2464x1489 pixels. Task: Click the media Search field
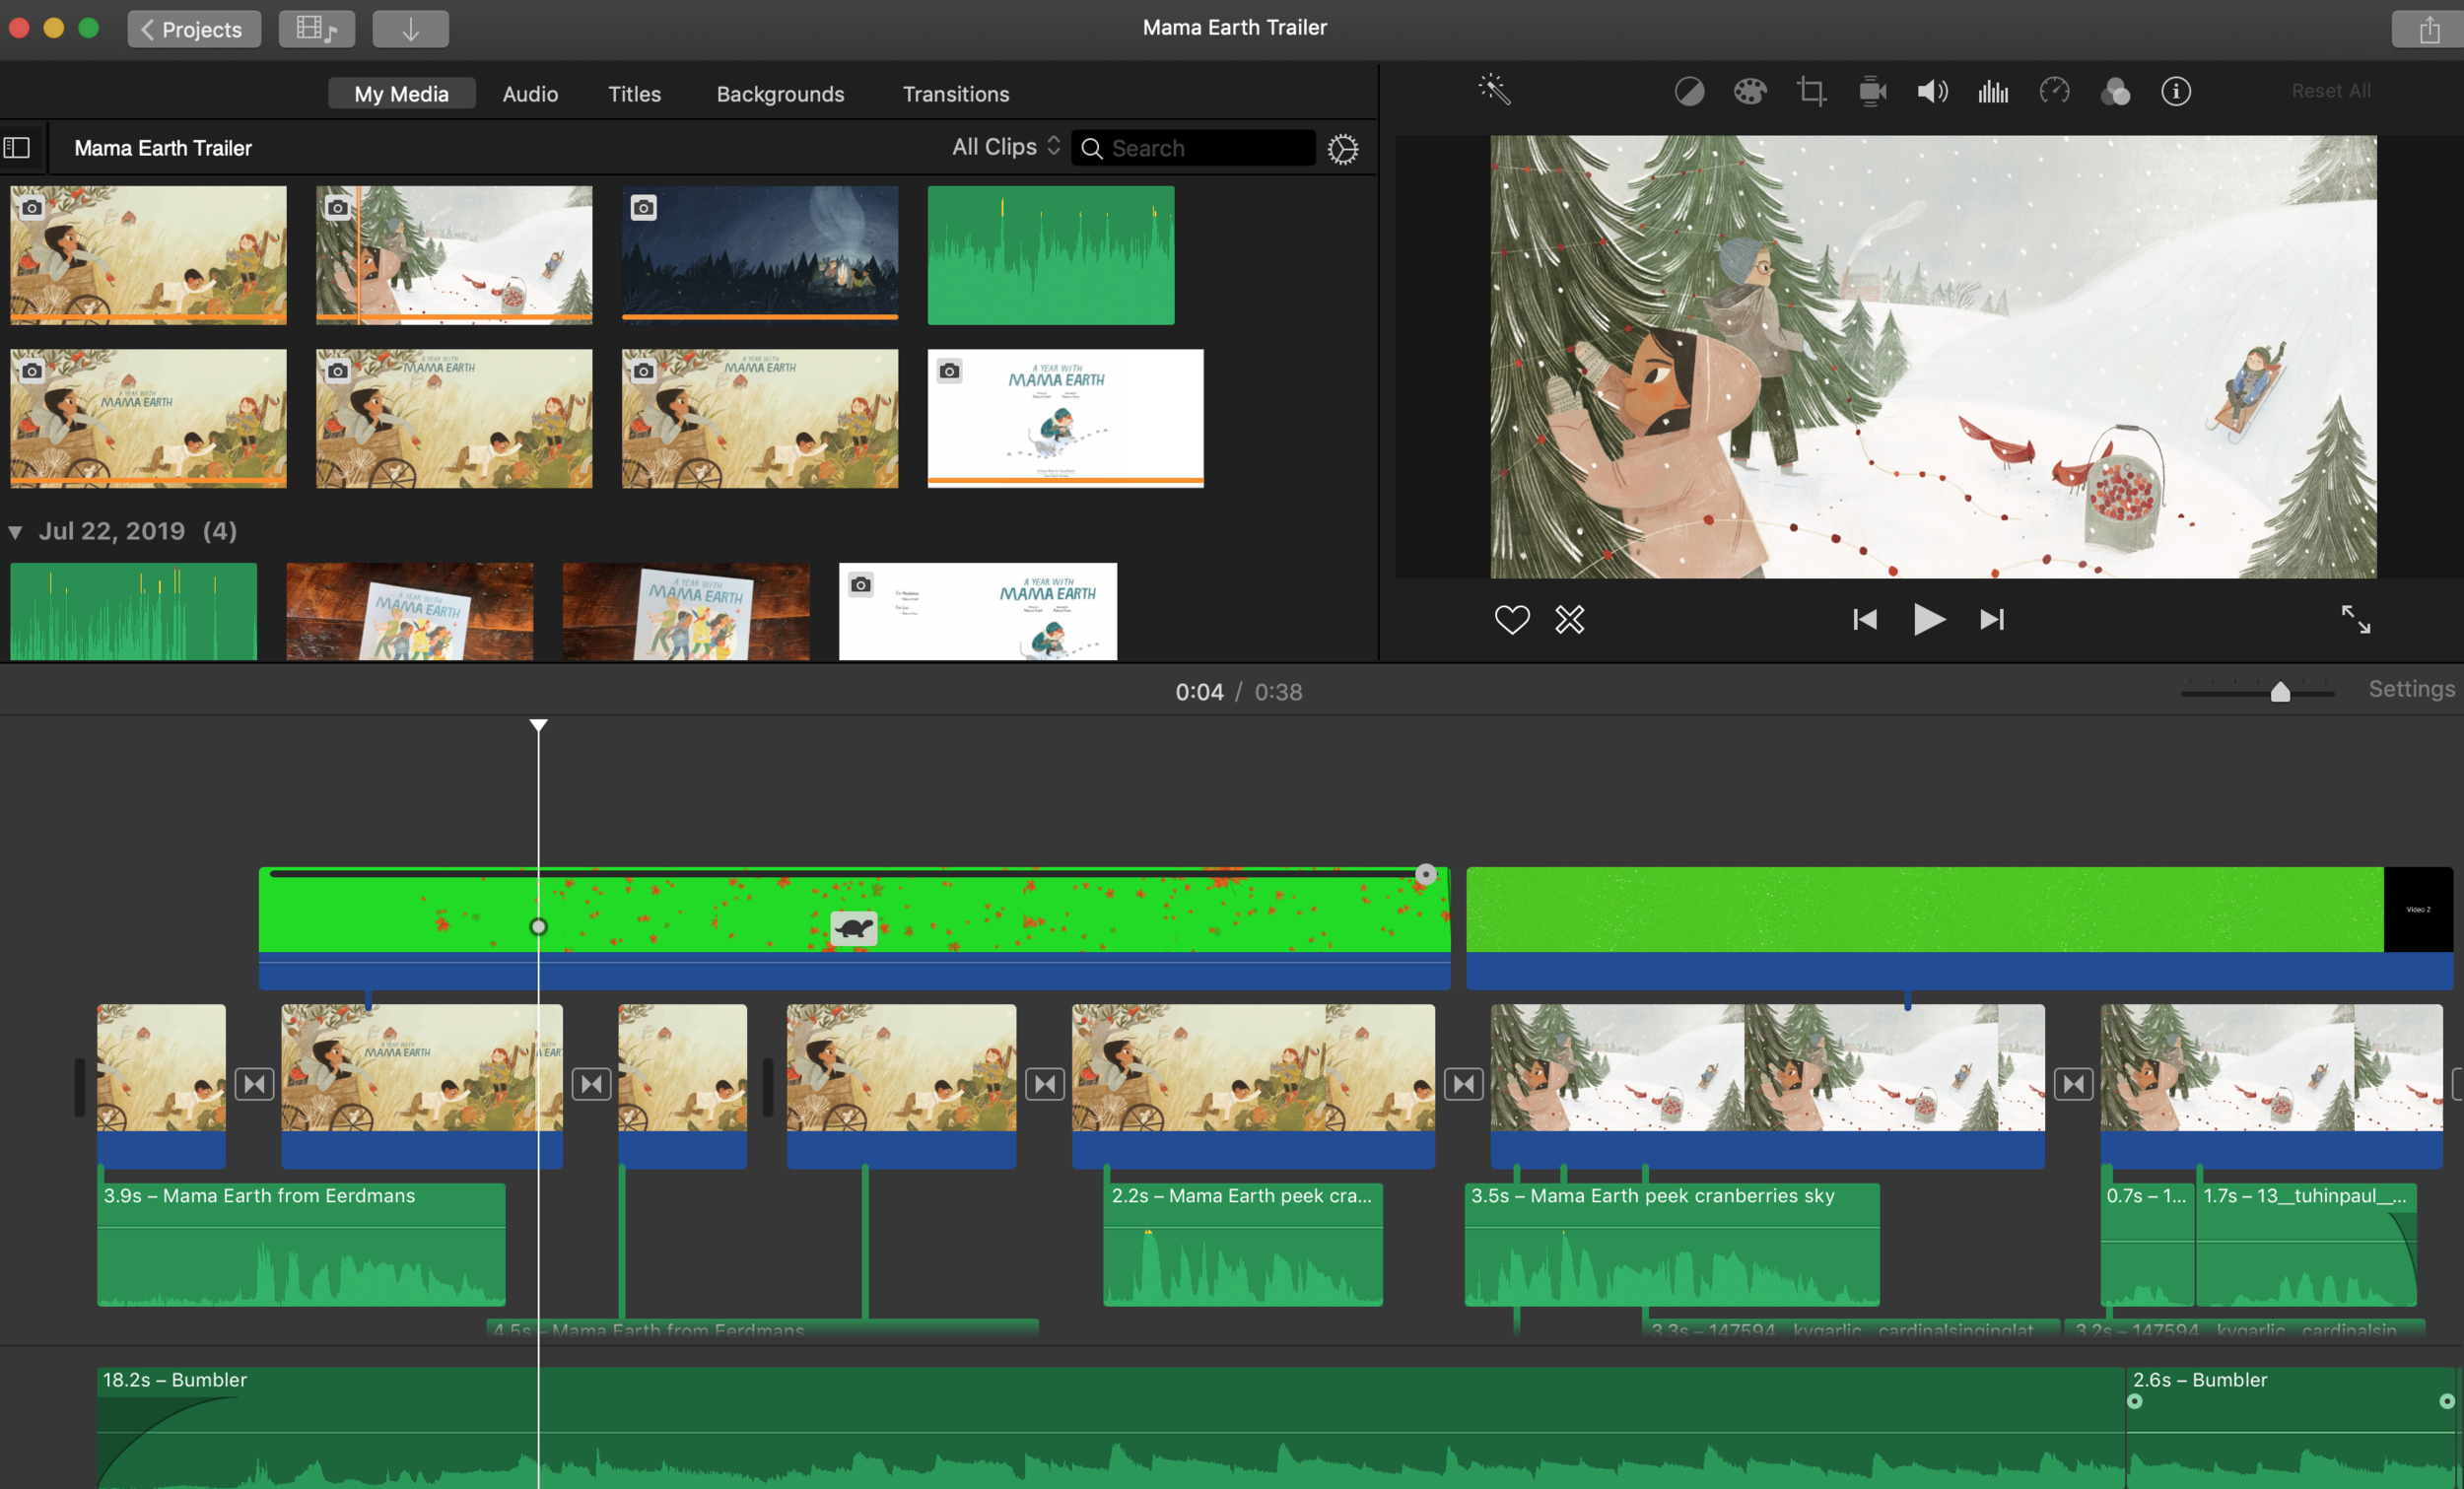pos(1193,148)
